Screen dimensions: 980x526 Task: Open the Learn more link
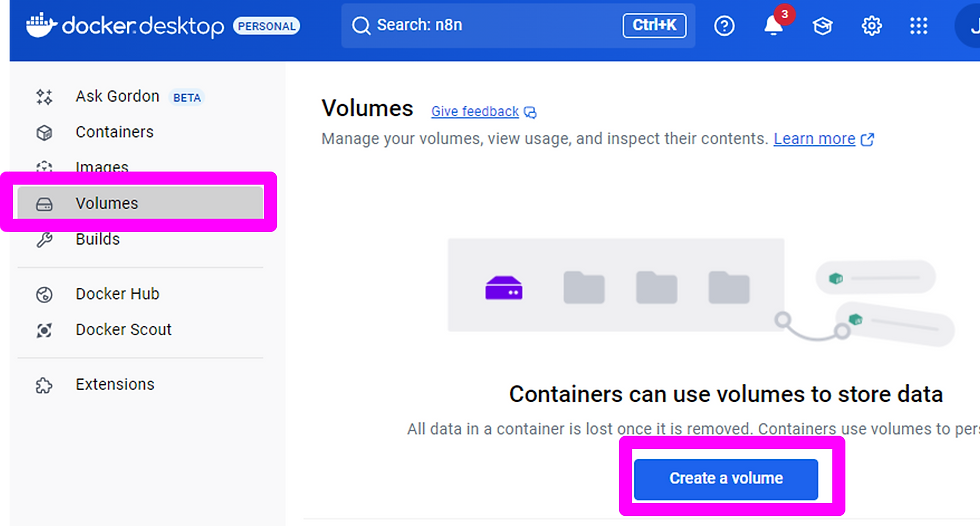click(814, 139)
